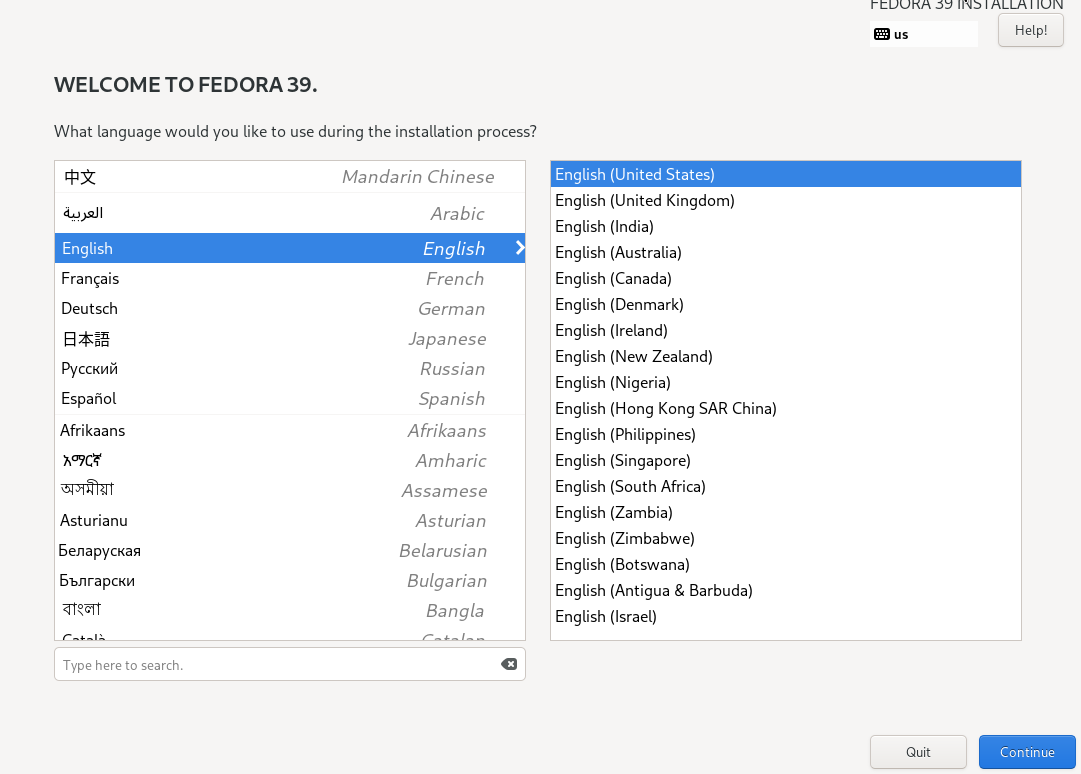Click the Continue button

[x=1027, y=752]
